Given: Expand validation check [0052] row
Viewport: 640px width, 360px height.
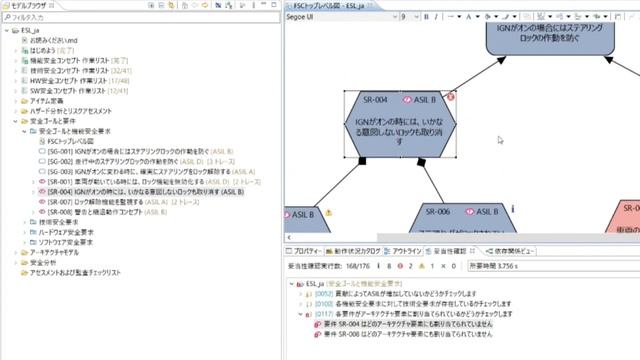Looking at the screenshot, I should click(301, 294).
